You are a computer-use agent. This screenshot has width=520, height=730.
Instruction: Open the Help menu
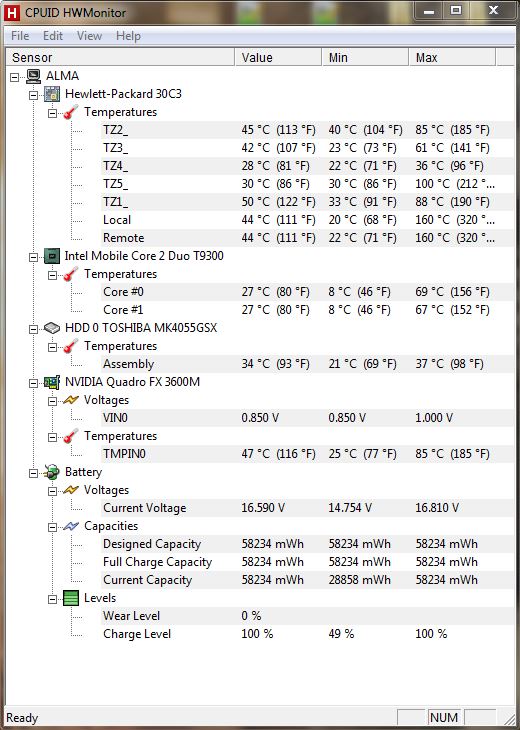click(x=128, y=36)
